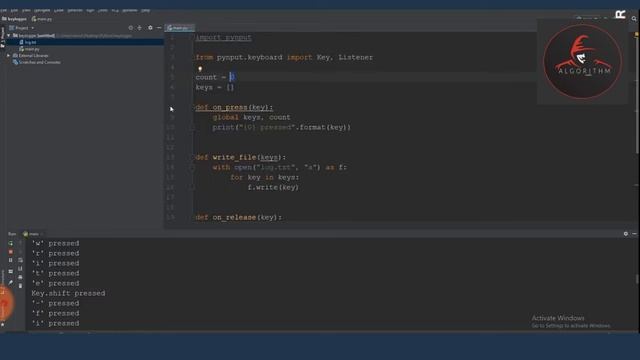The image size is (640, 360).
Task: Open the Refactor menu
Action: click(75, 10)
